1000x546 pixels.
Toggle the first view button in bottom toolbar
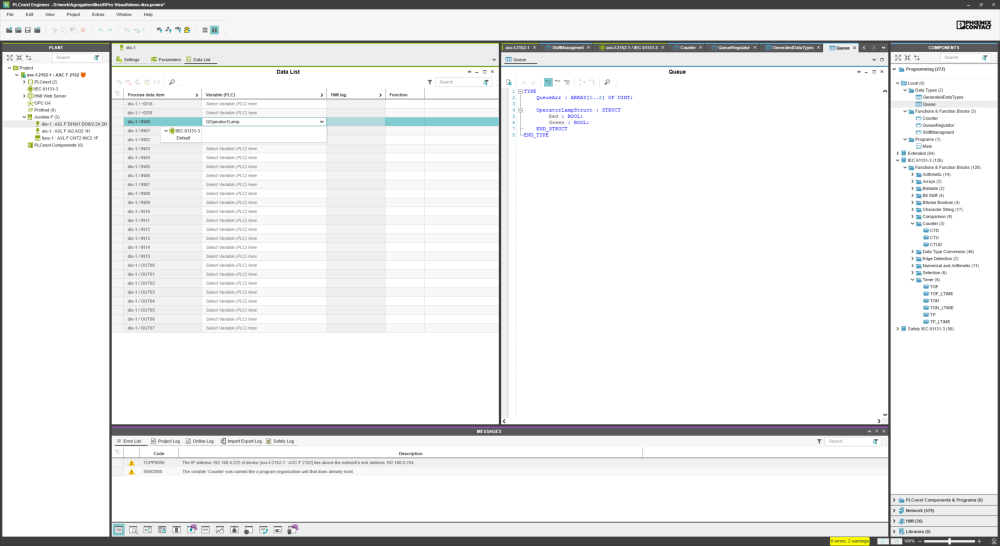pyautogui.click(x=119, y=528)
